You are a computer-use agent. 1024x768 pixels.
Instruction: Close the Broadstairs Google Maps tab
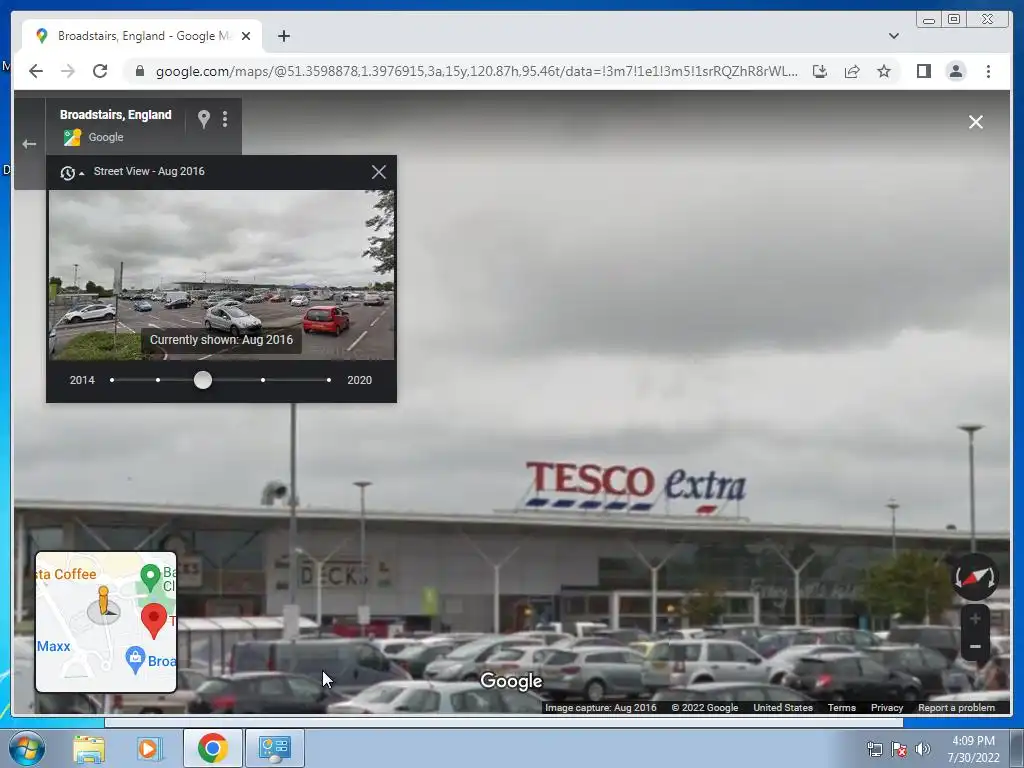(x=246, y=36)
